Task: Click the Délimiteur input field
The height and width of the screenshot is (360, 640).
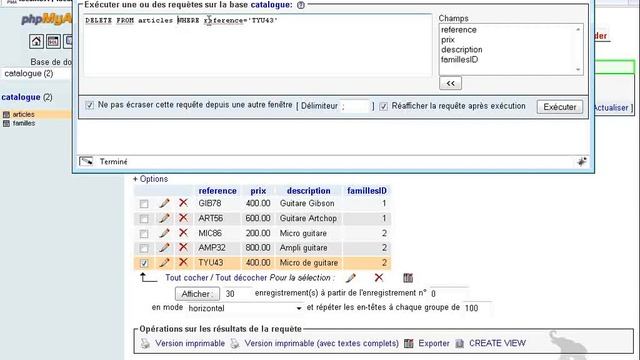Action: (356, 106)
